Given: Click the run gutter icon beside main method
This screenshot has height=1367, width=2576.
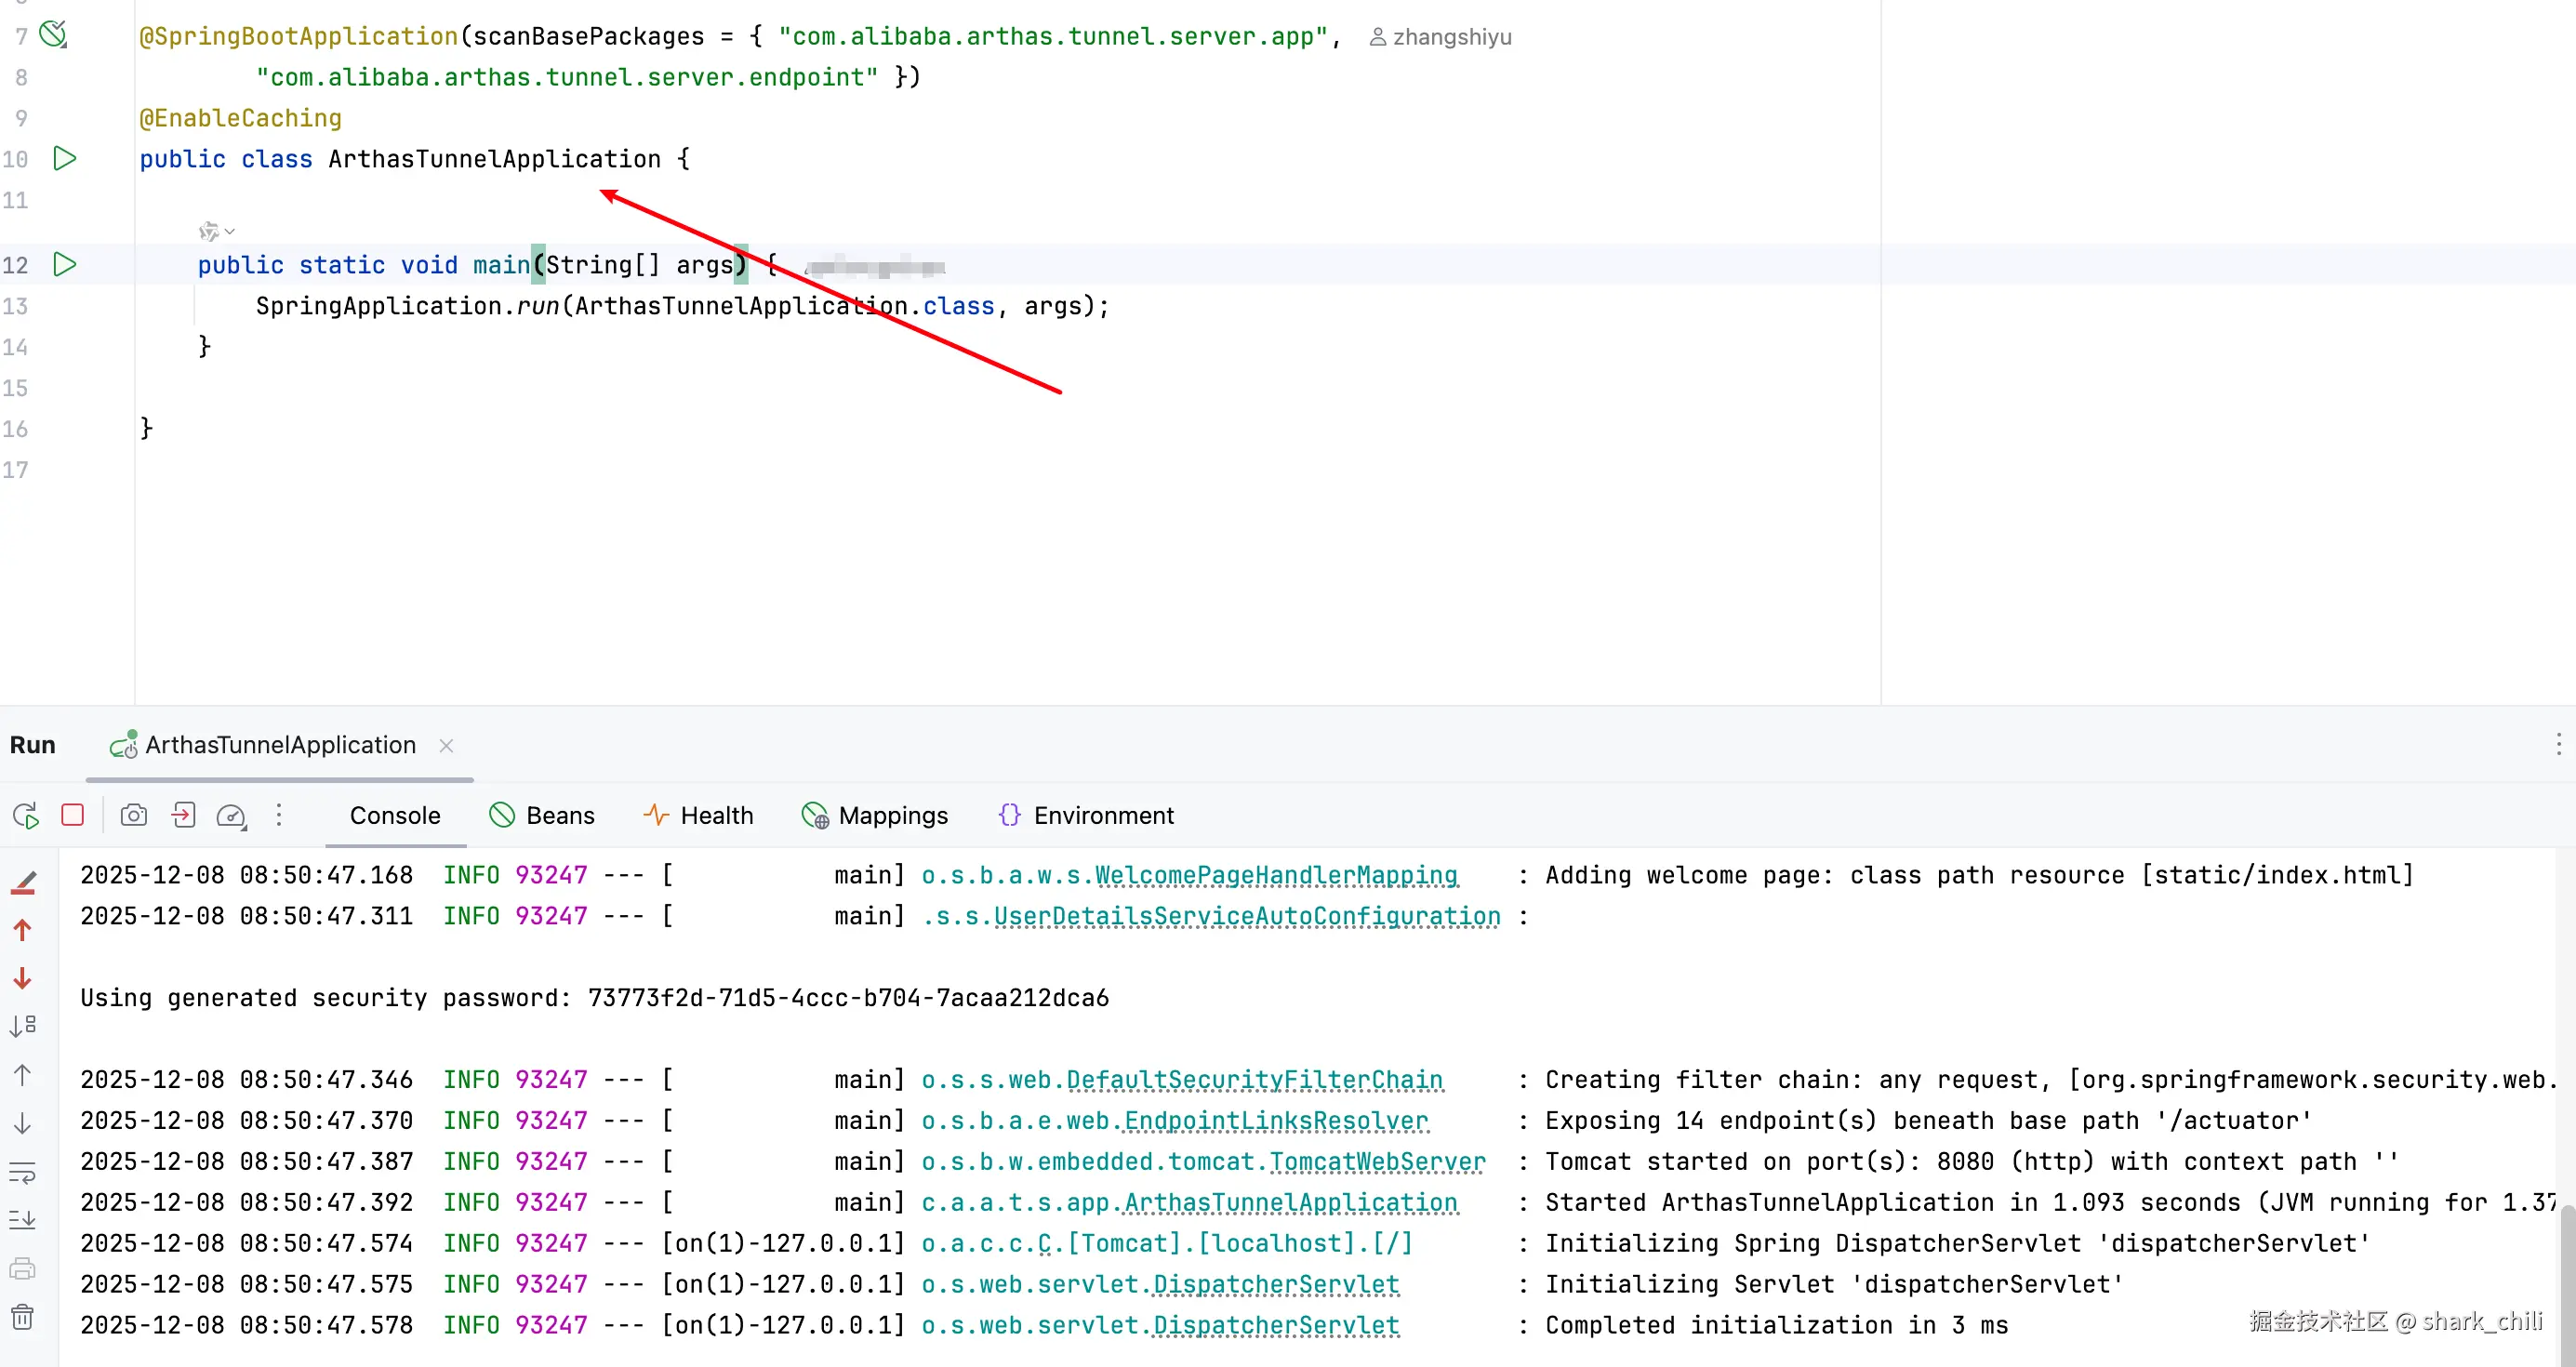Looking at the screenshot, I should (x=65, y=264).
